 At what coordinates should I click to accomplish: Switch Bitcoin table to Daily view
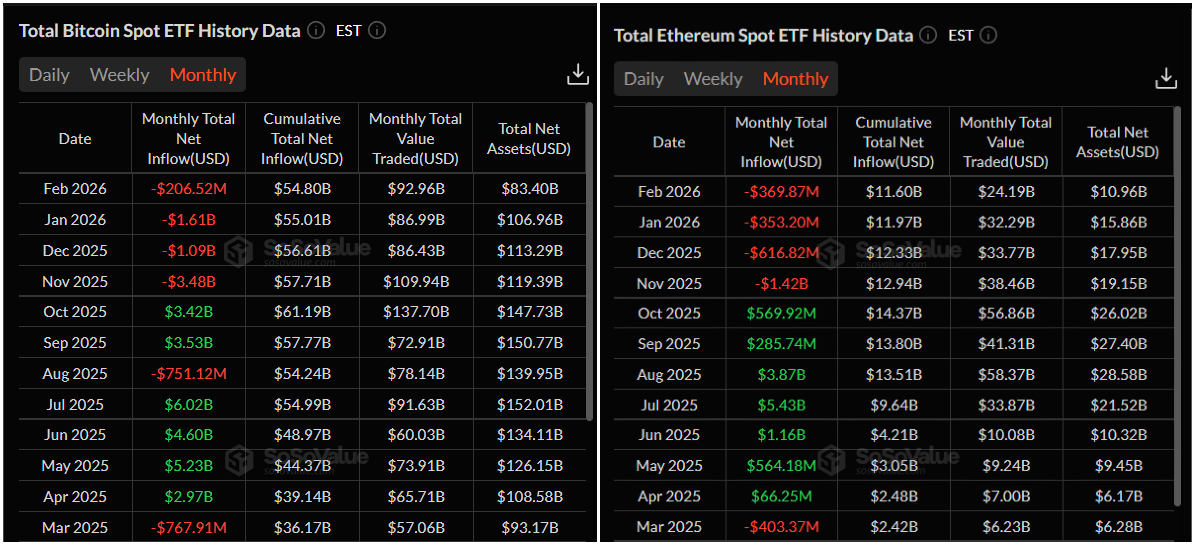pyautogui.click(x=49, y=75)
